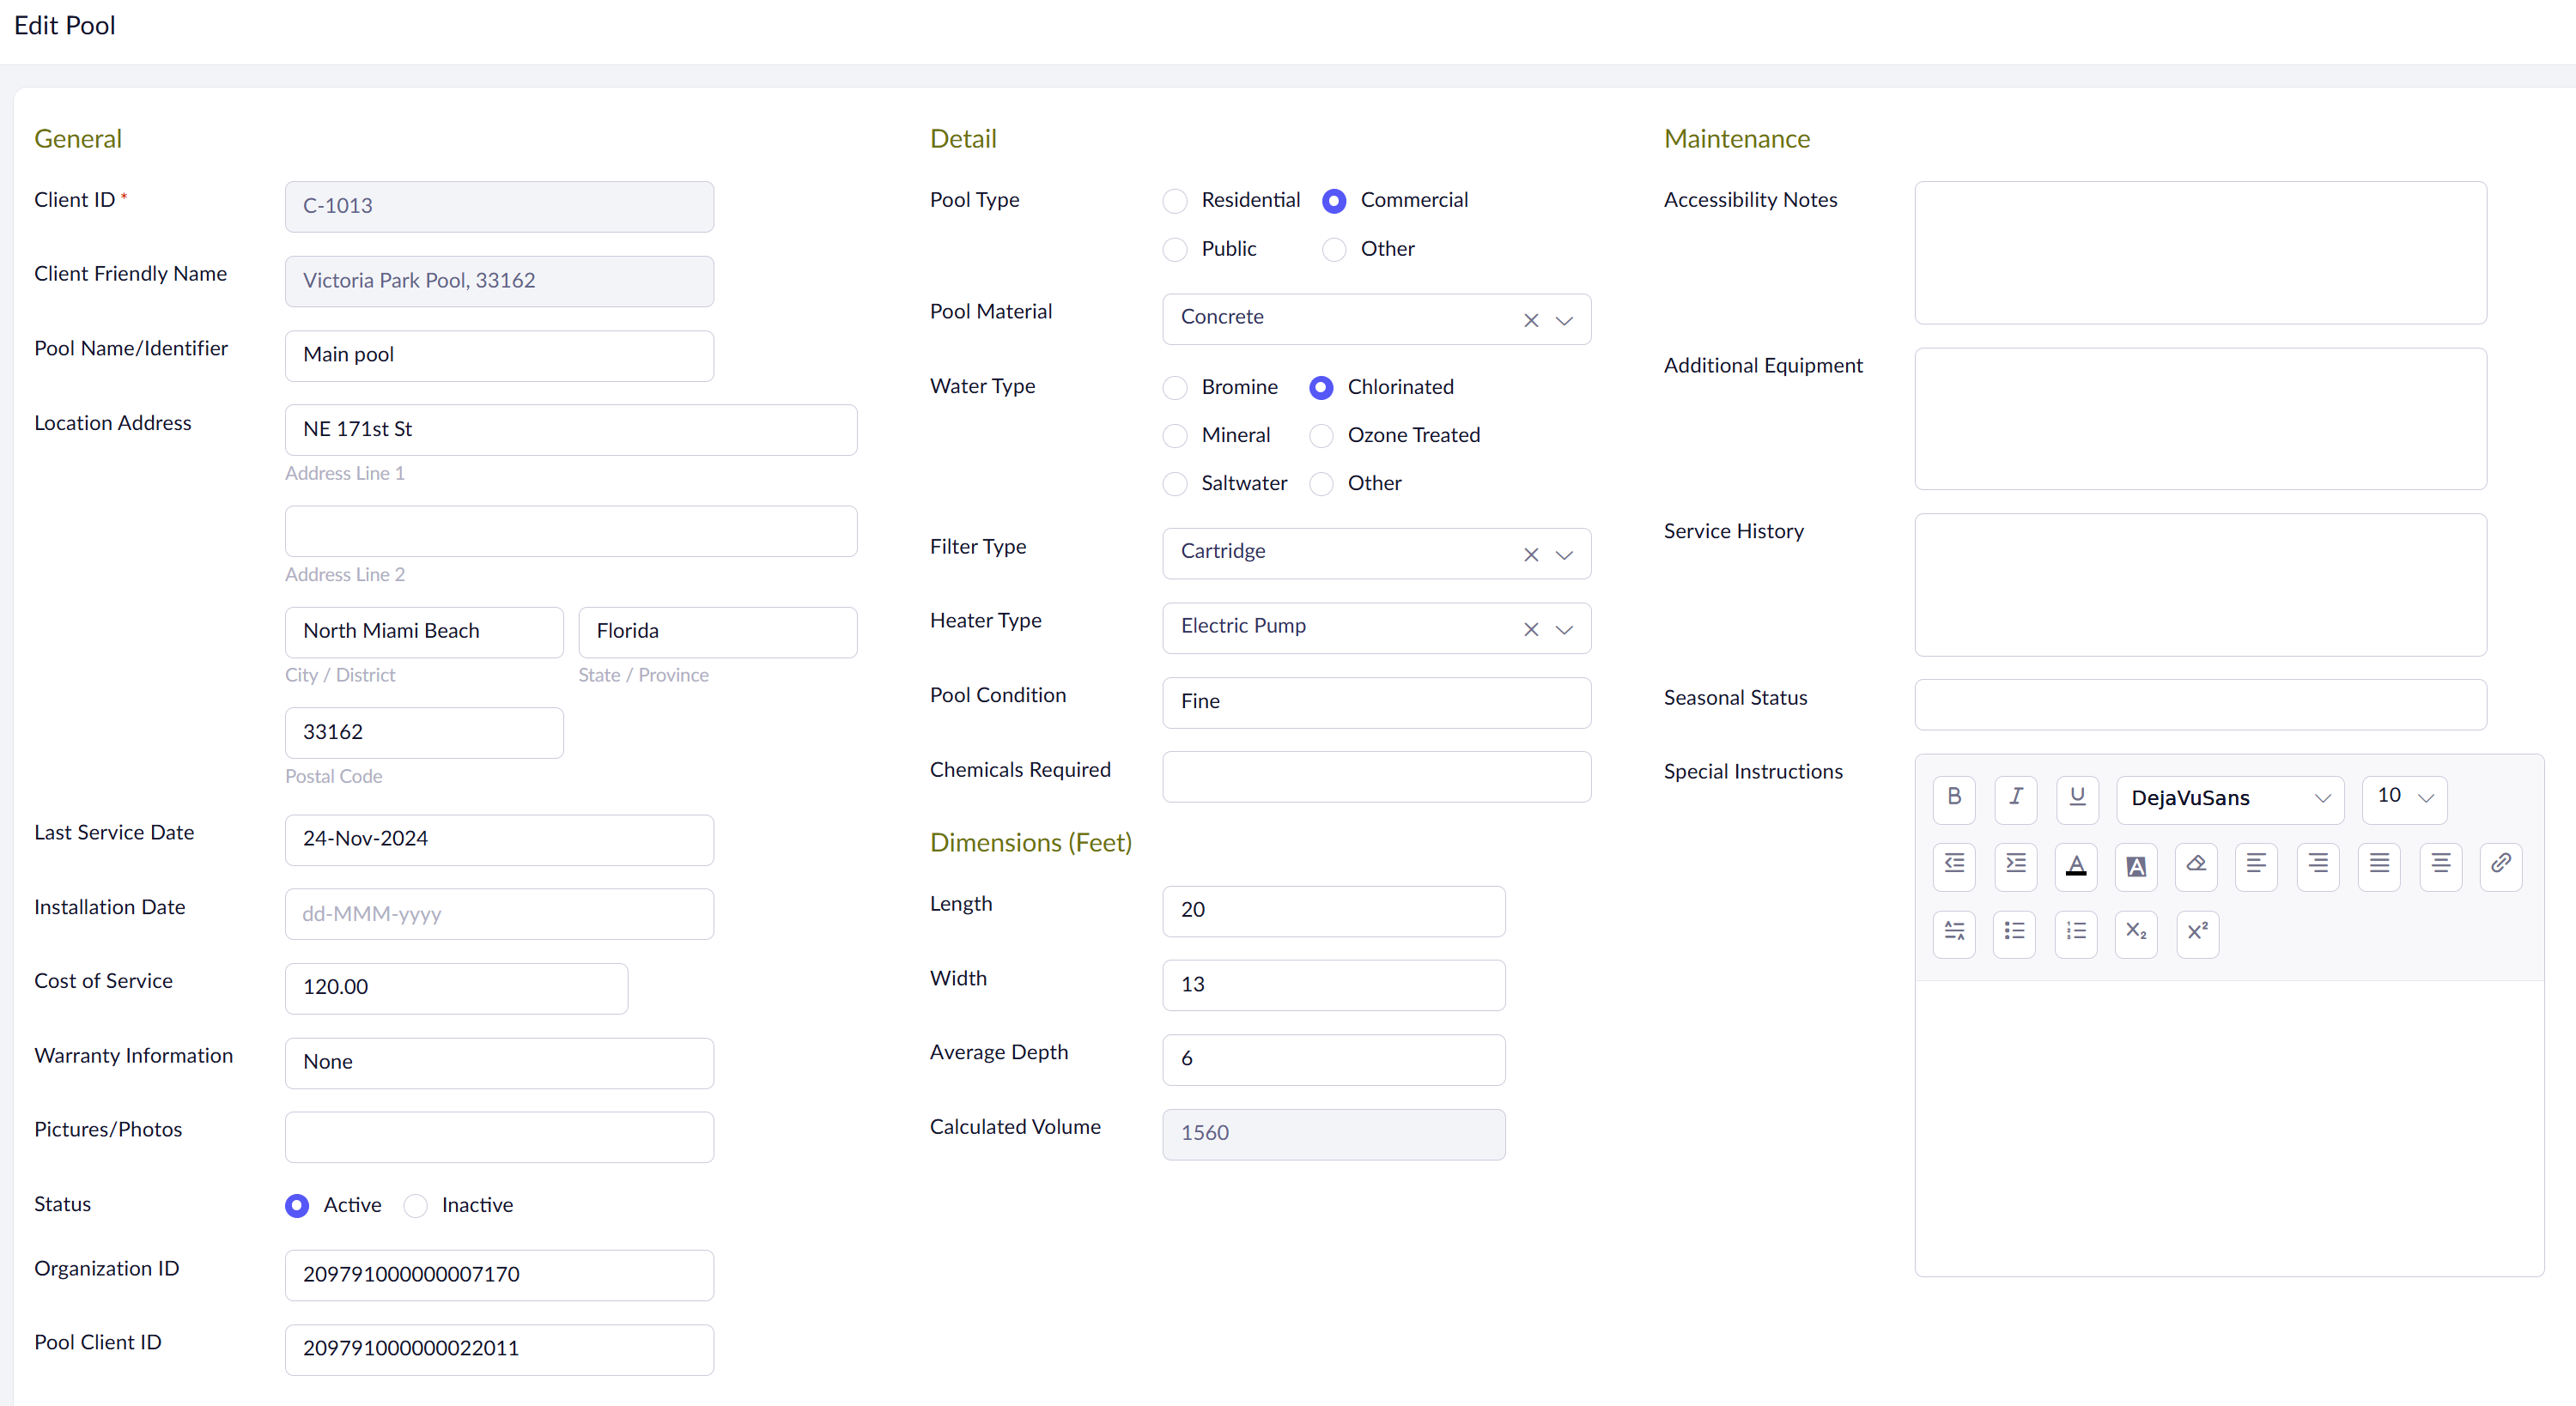Image resolution: width=2576 pixels, height=1406 pixels.
Task: Insert a bulleted list
Action: pos(2014,932)
